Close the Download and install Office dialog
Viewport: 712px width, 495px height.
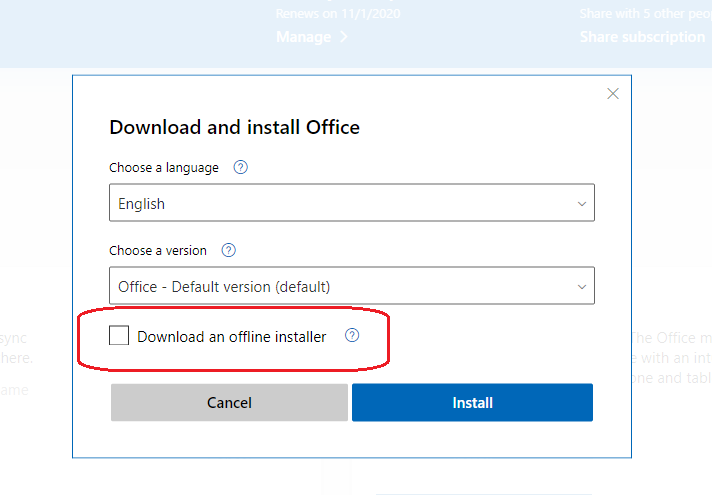coord(613,94)
